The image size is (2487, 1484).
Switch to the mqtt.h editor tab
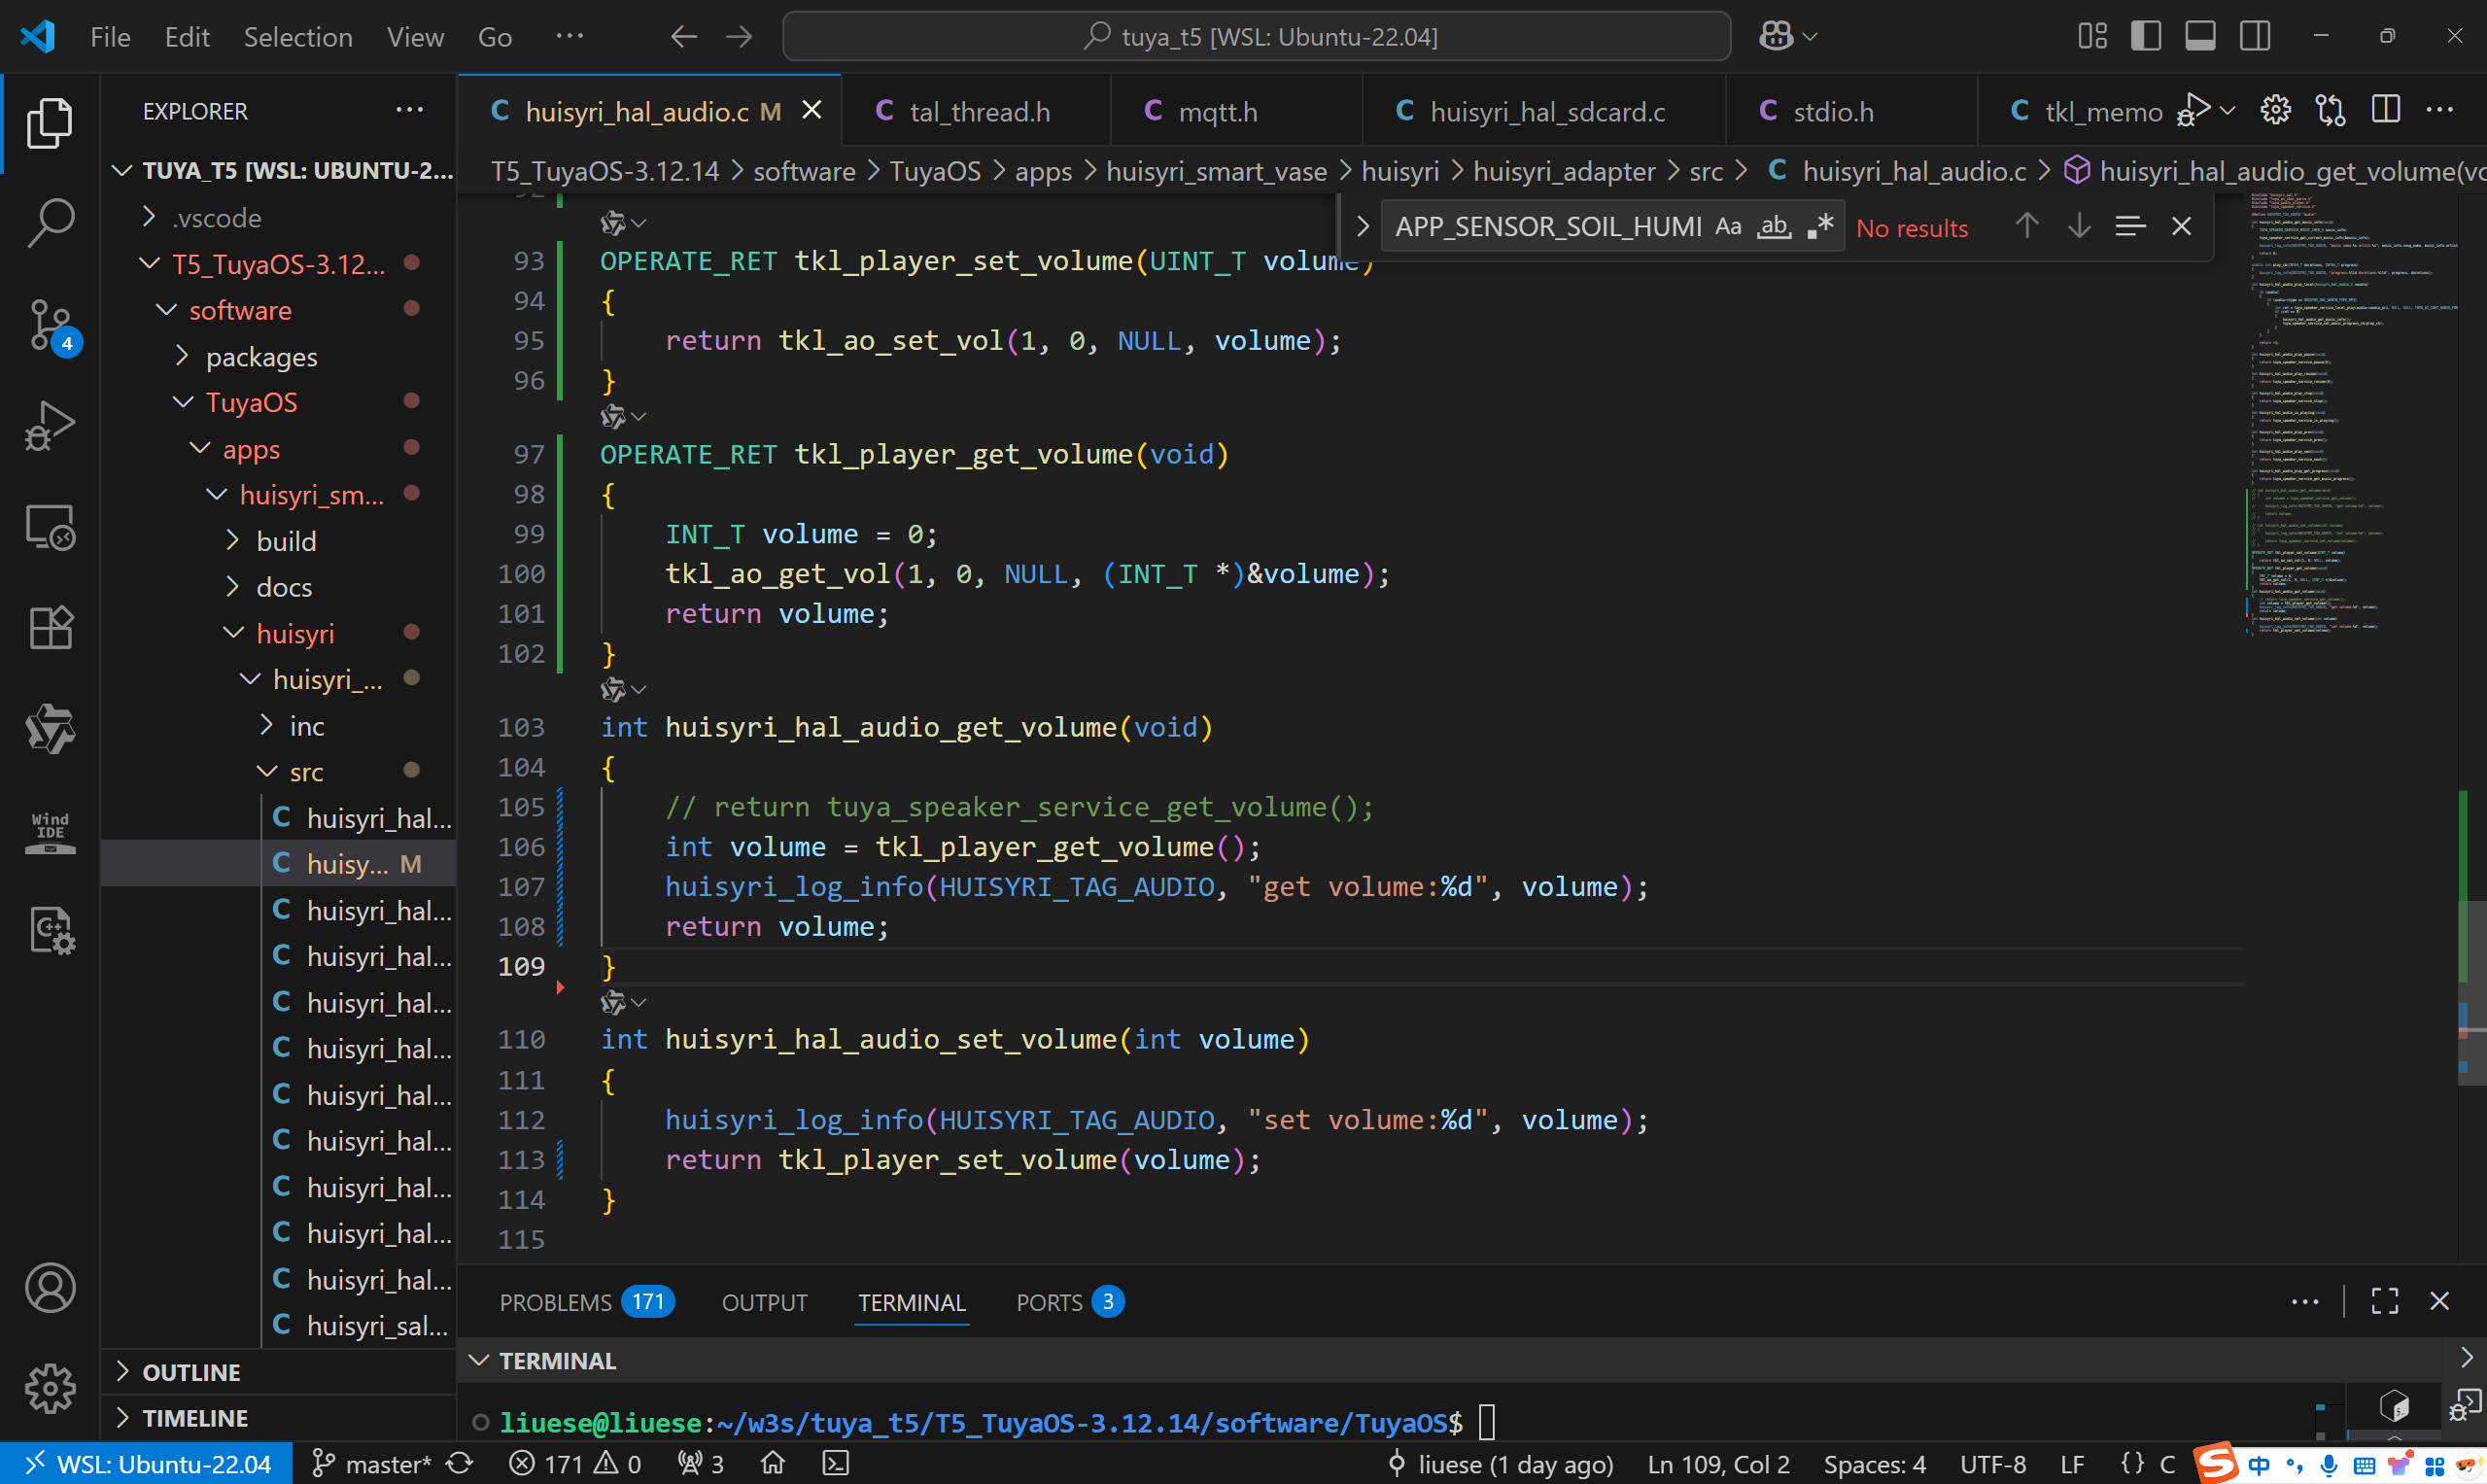click(x=1217, y=111)
